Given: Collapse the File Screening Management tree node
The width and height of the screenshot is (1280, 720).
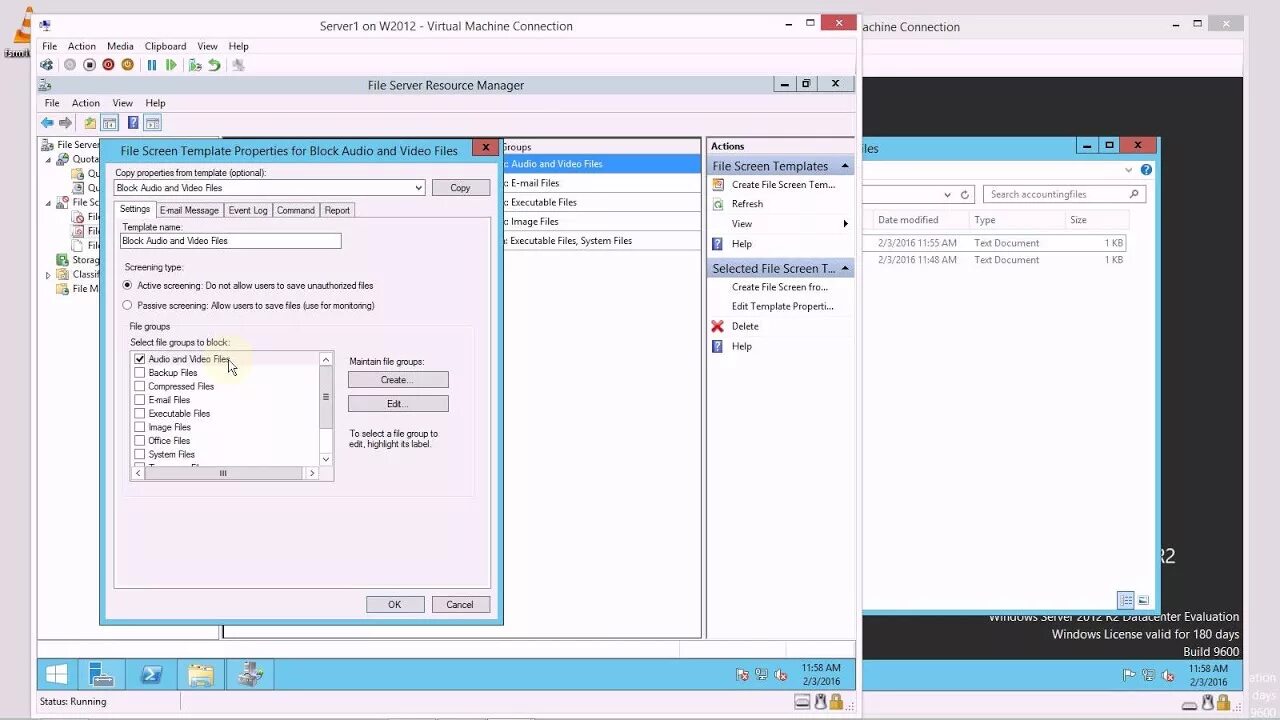Looking at the screenshot, I should pos(48,203).
